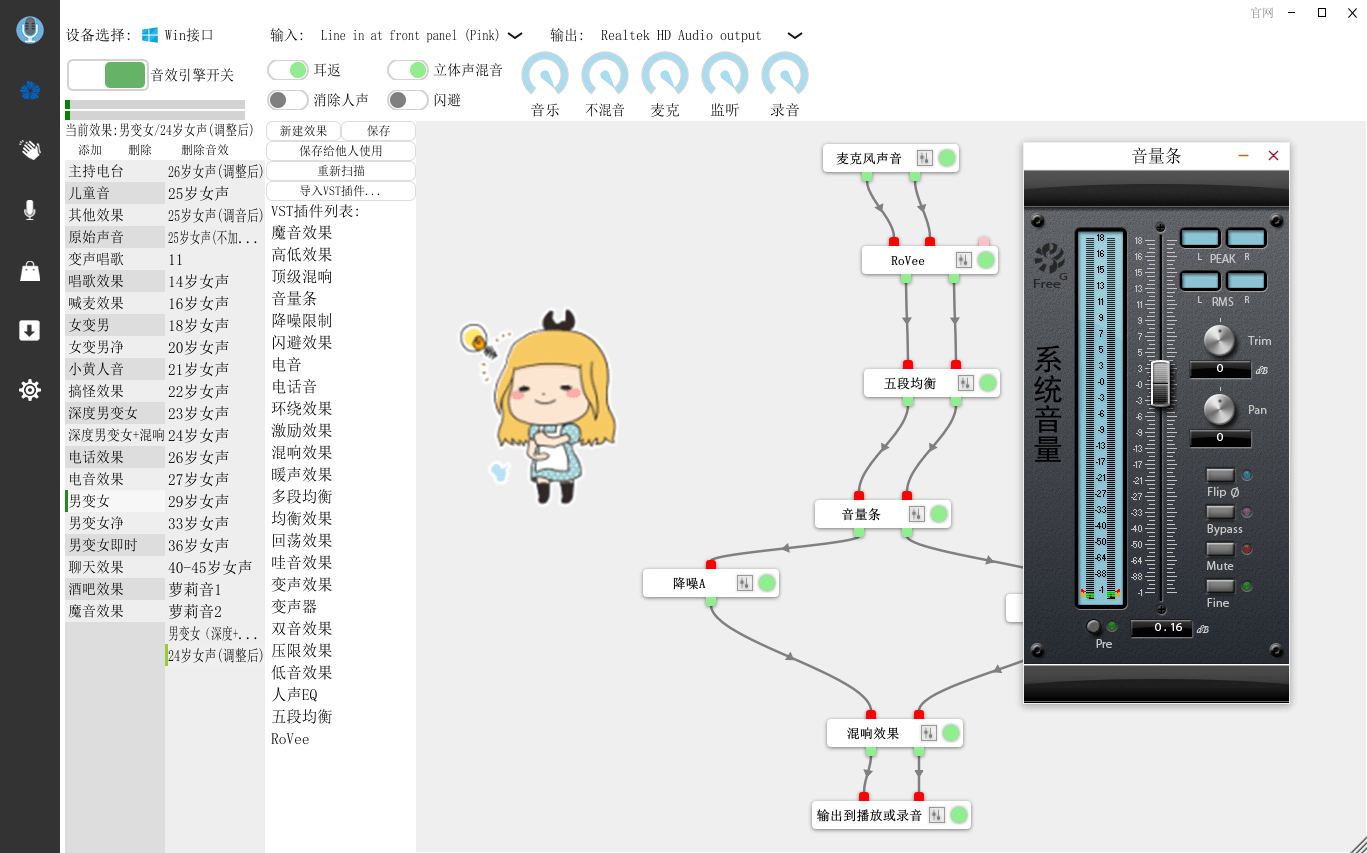Toggle the 立体声混音 switch
The height and width of the screenshot is (853, 1367).
point(408,70)
